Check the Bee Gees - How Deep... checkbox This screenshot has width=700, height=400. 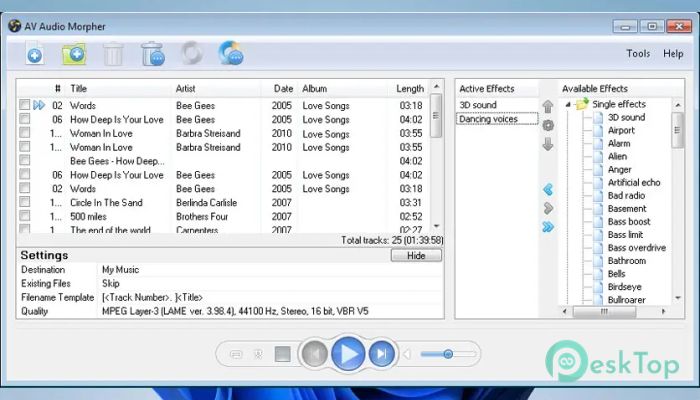25,160
